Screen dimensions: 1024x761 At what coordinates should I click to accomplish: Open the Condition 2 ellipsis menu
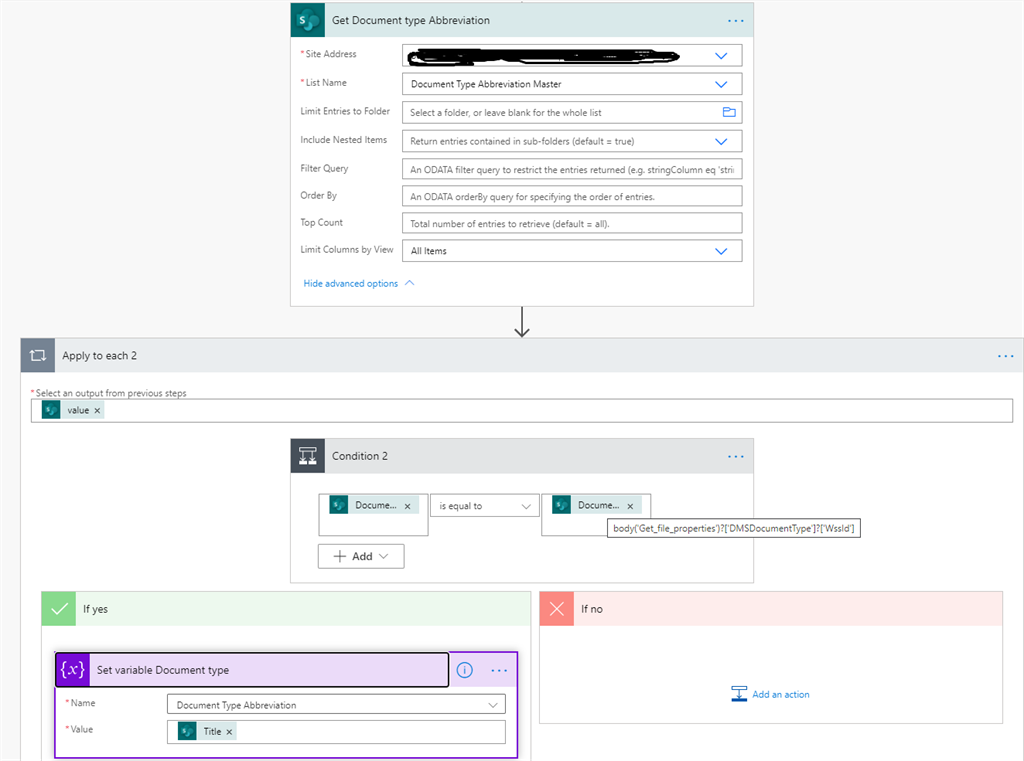[x=736, y=456]
